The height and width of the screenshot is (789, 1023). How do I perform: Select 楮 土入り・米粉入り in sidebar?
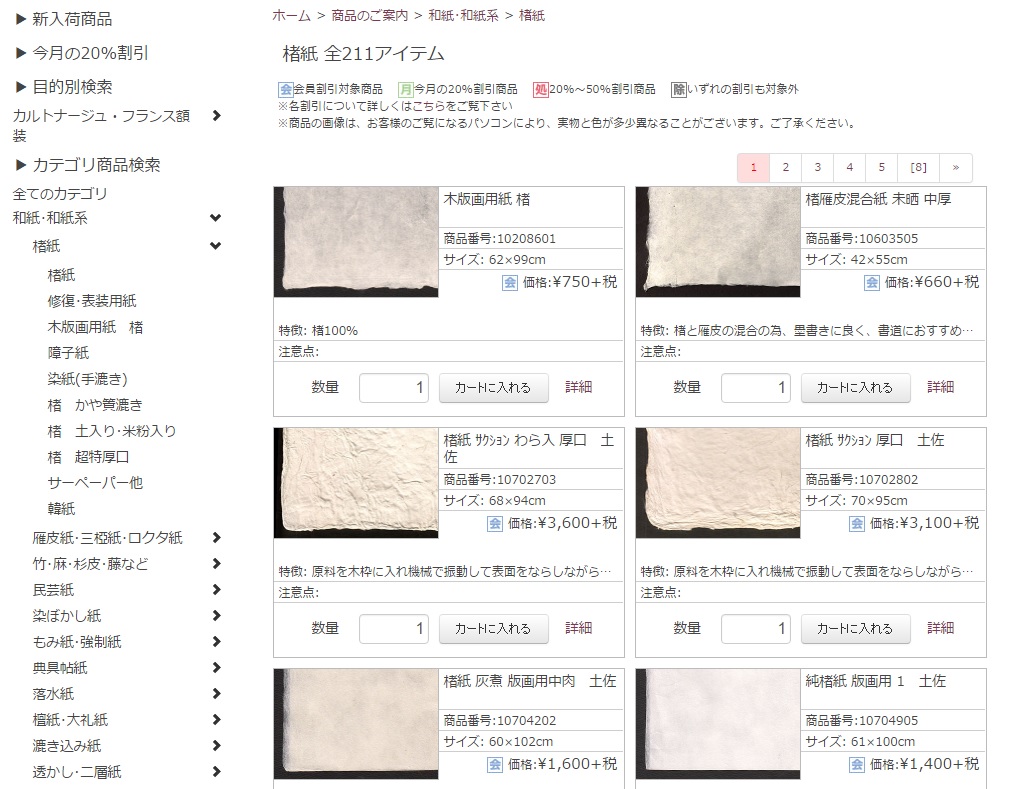(112, 431)
